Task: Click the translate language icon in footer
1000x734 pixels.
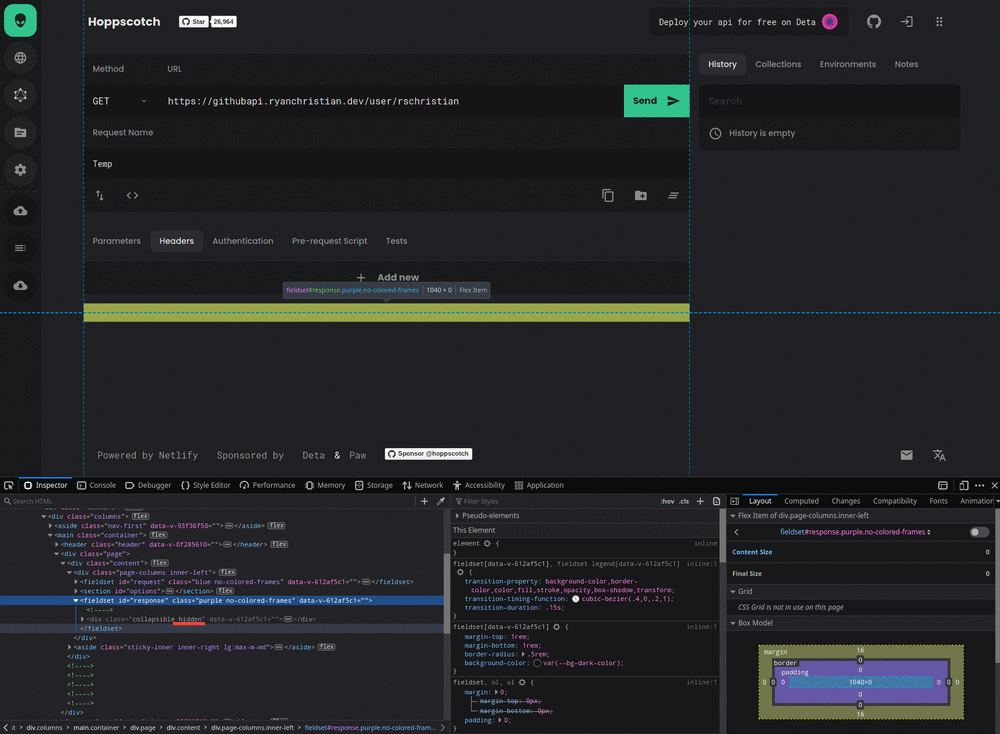Action: pos(939,455)
